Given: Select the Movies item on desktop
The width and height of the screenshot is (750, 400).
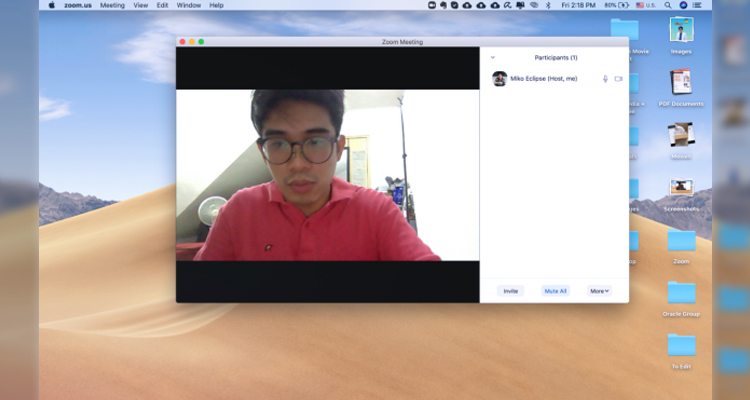Looking at the screenshot, I should (681, 141).
